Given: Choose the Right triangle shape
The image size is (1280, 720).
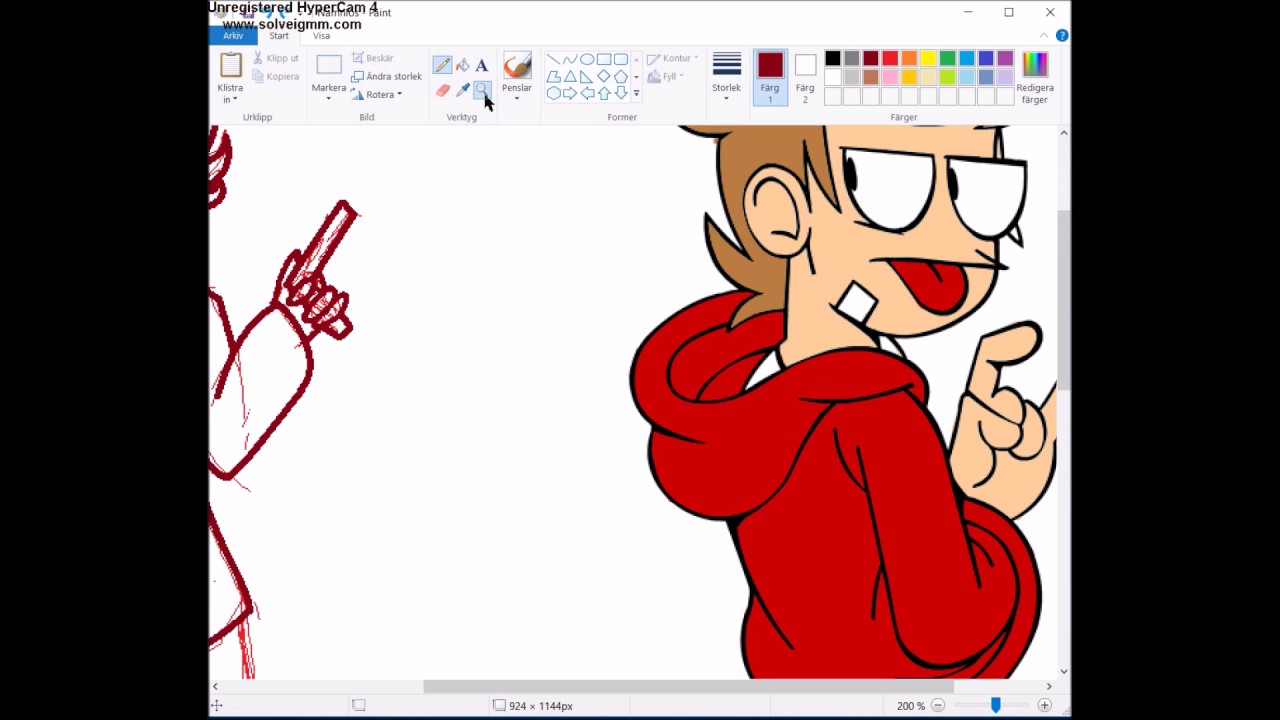Looking at the screenshot, I should pyautogui.click(x=587, y=76).
